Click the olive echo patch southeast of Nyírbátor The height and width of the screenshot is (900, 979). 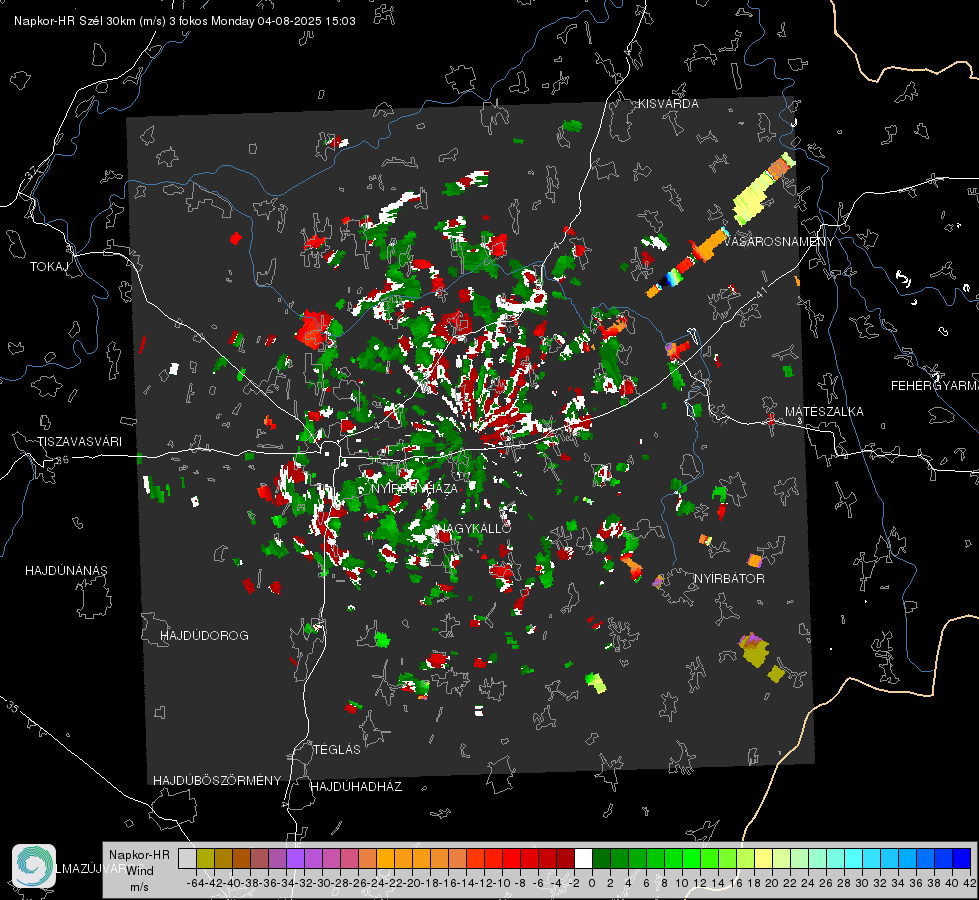point(754,650)
